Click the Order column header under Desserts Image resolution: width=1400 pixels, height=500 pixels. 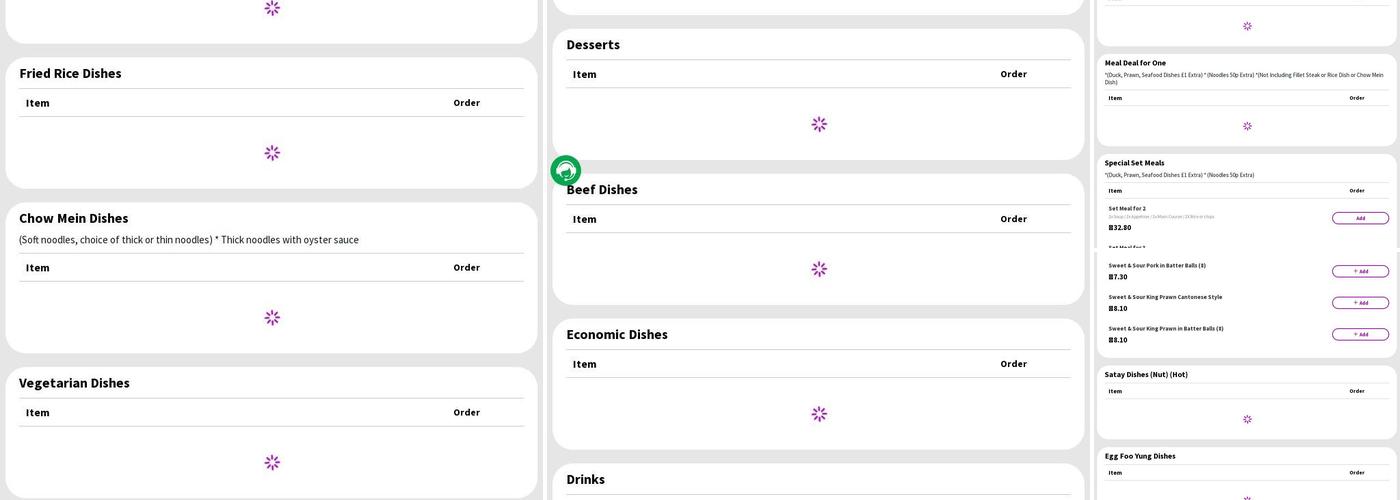(x=1013, y=74)
